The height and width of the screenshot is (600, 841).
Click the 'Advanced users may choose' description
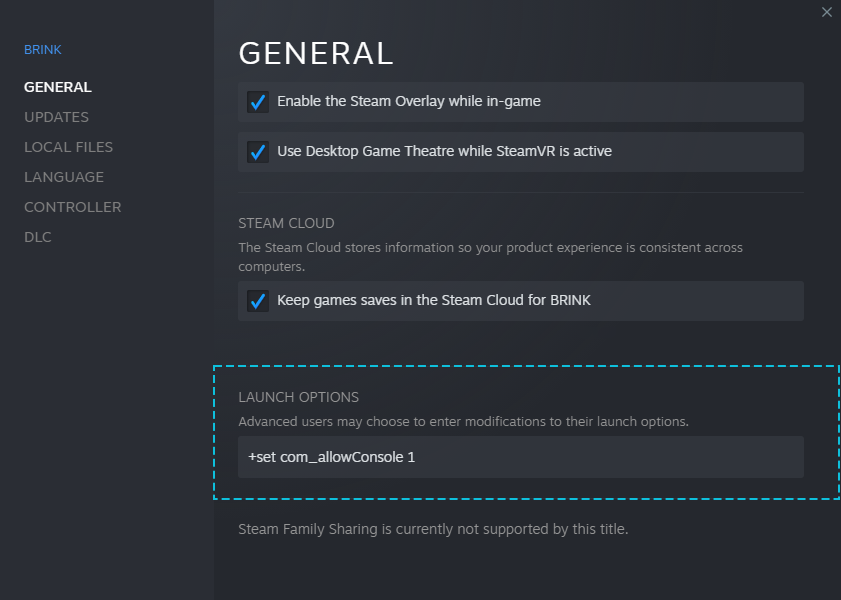coord(463,421)
